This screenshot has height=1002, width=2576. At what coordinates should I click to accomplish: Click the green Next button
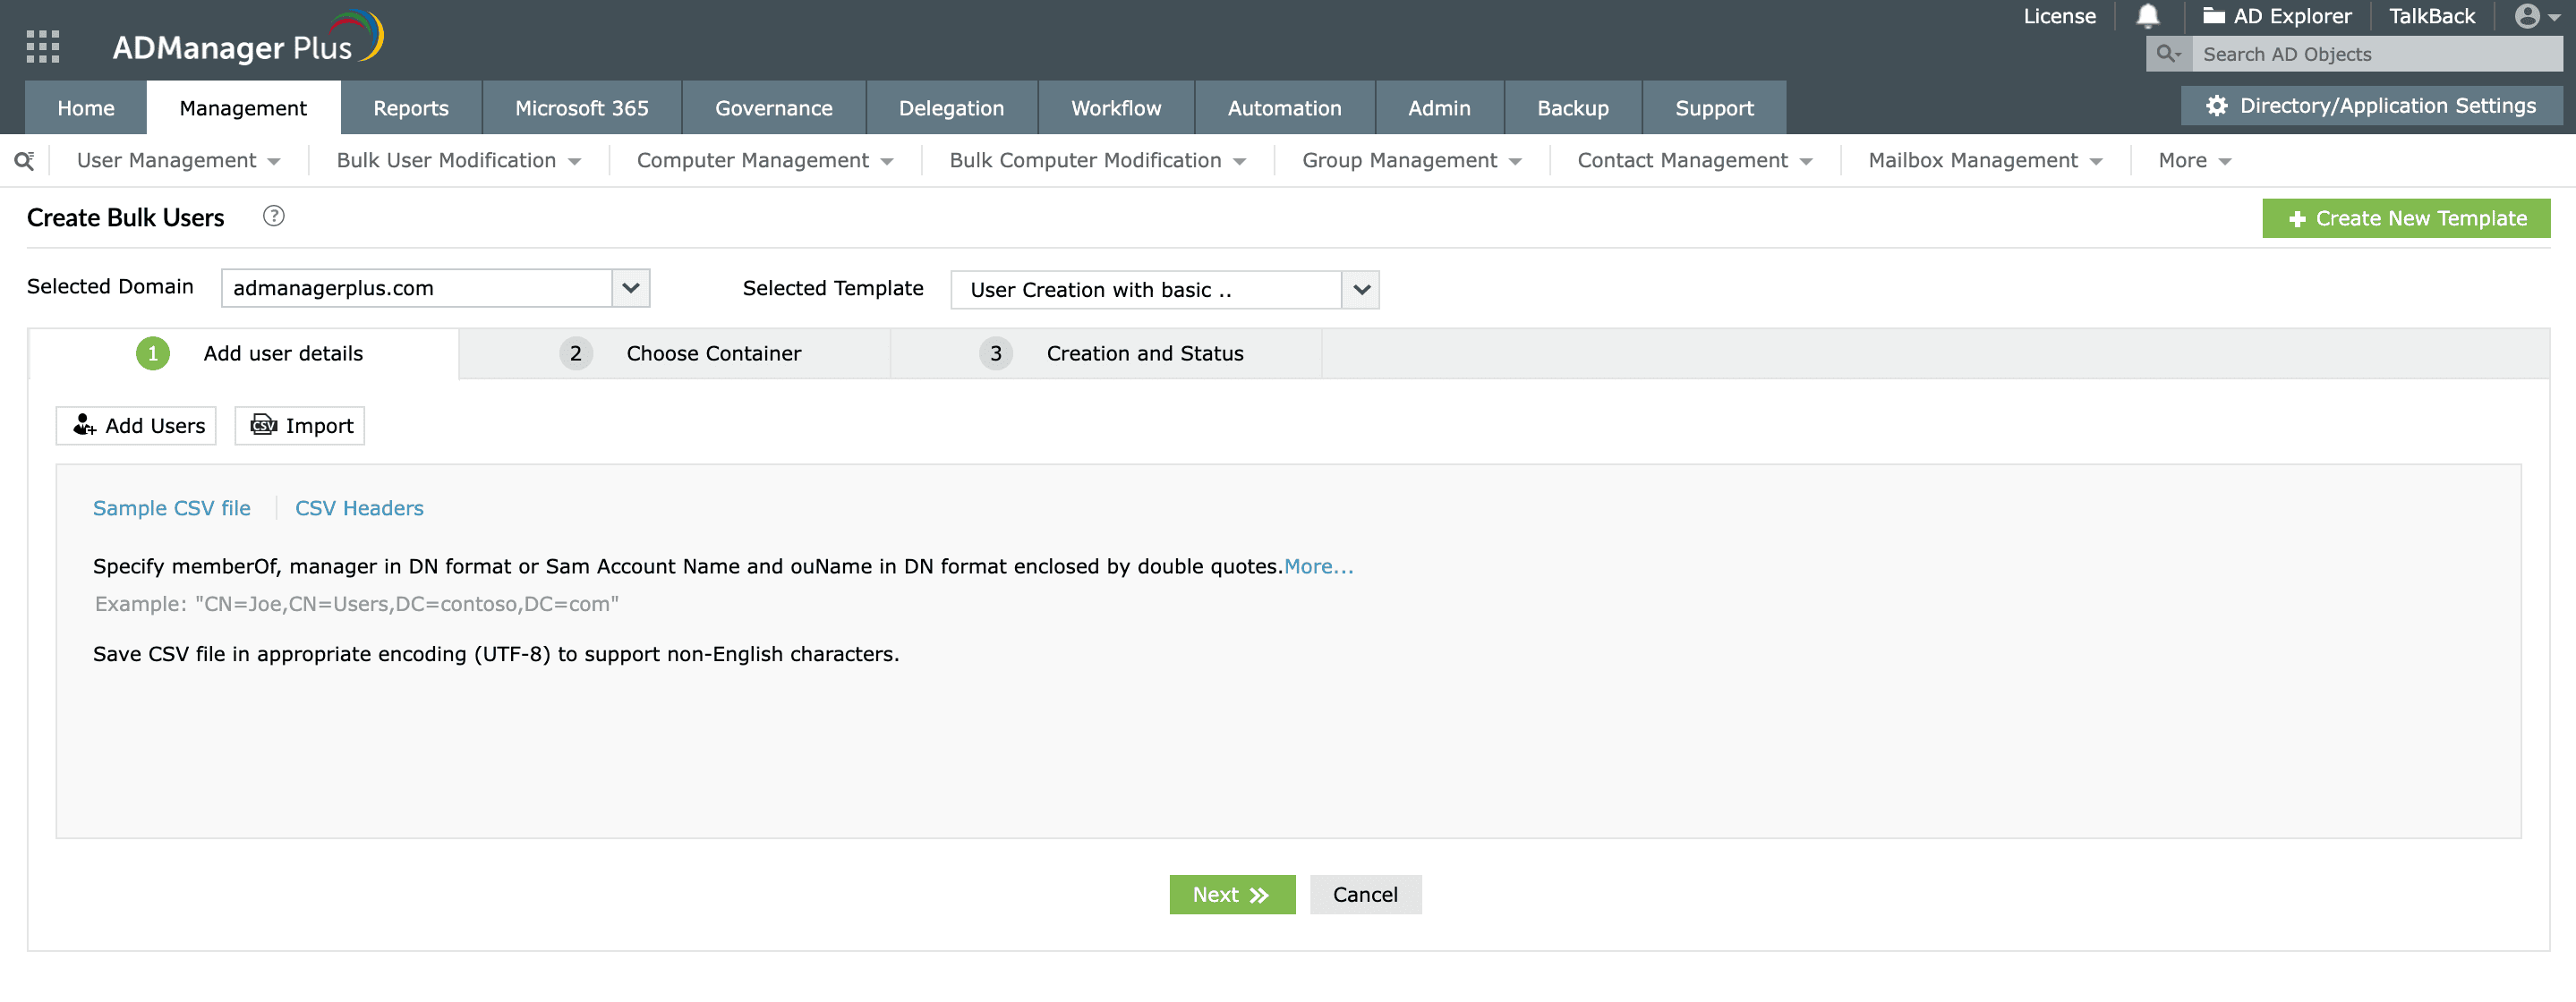1231,895
